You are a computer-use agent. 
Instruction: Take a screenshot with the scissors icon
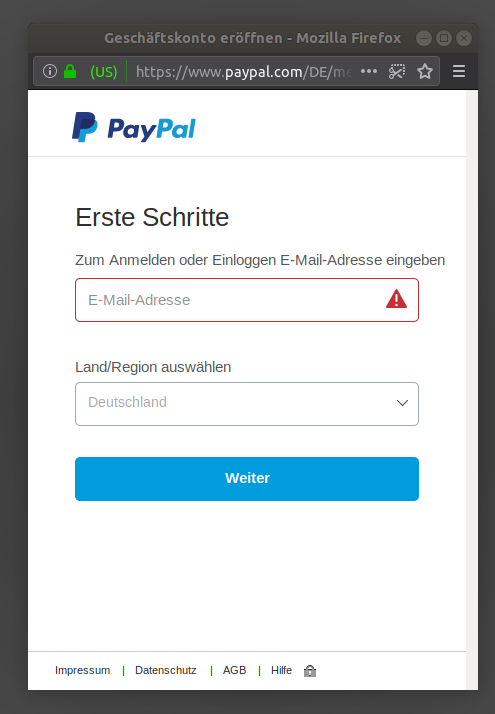coord(397,71)
